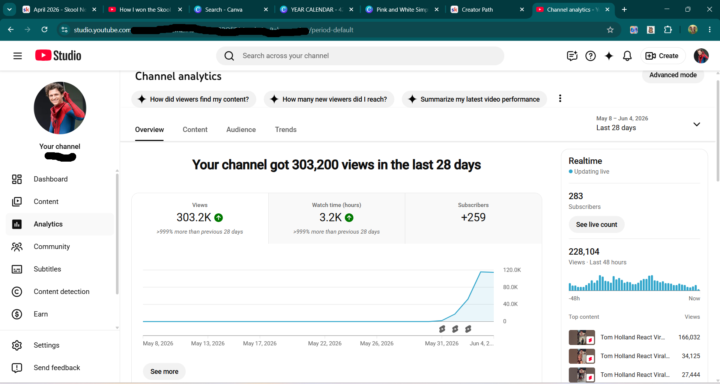The width and height of the screenshot is (720, 384).
Task: Open browser extensions puzzle icon
Action: (668, 30)
